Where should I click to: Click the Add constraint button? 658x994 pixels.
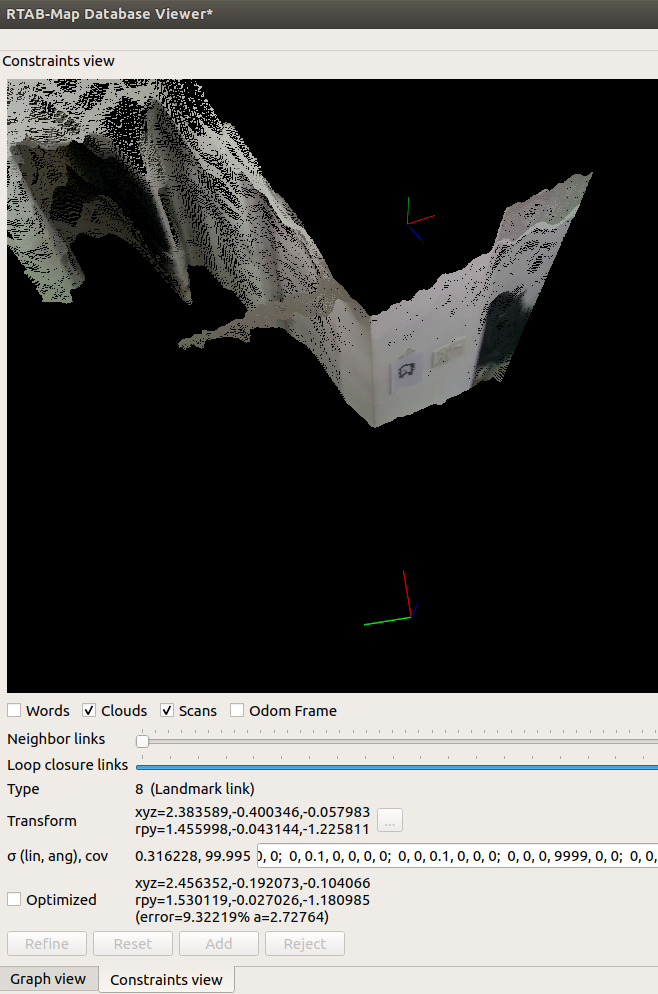pos(218,944)
